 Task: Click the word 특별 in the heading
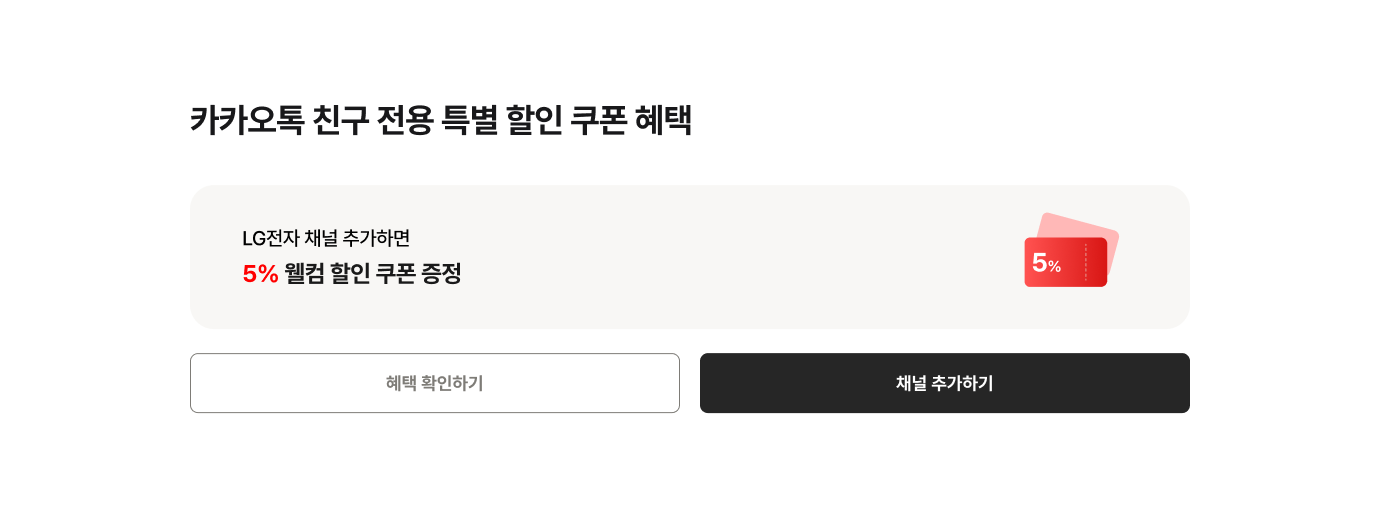point(469,120)
